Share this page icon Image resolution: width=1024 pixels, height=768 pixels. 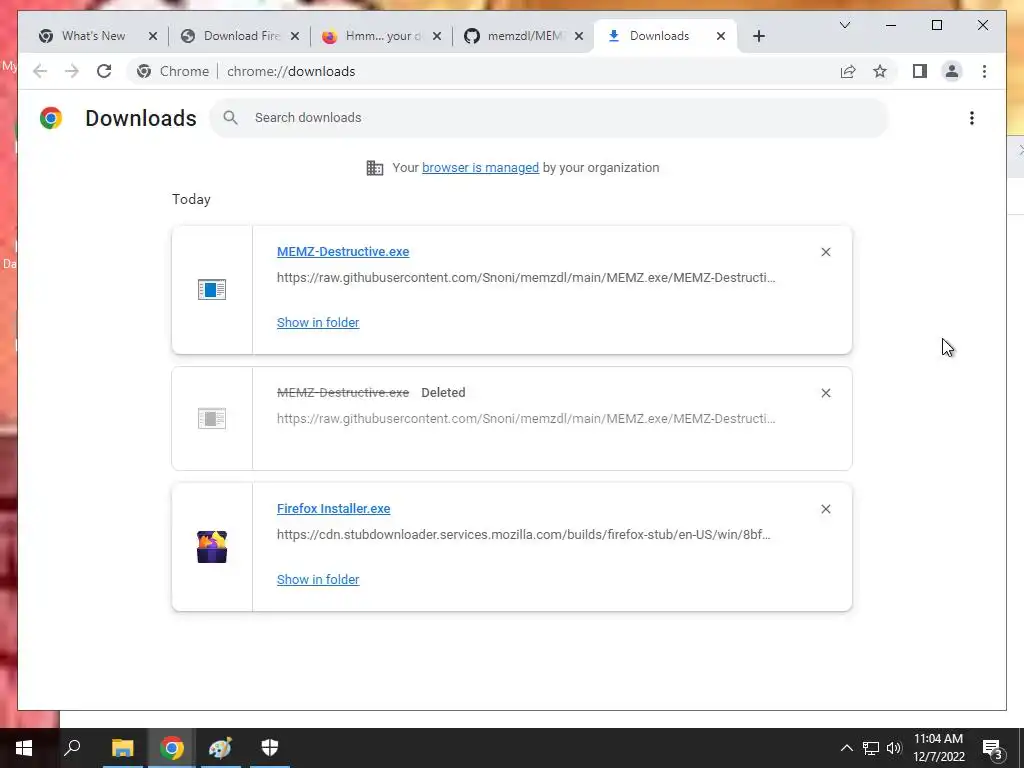(x=848, y=71)
